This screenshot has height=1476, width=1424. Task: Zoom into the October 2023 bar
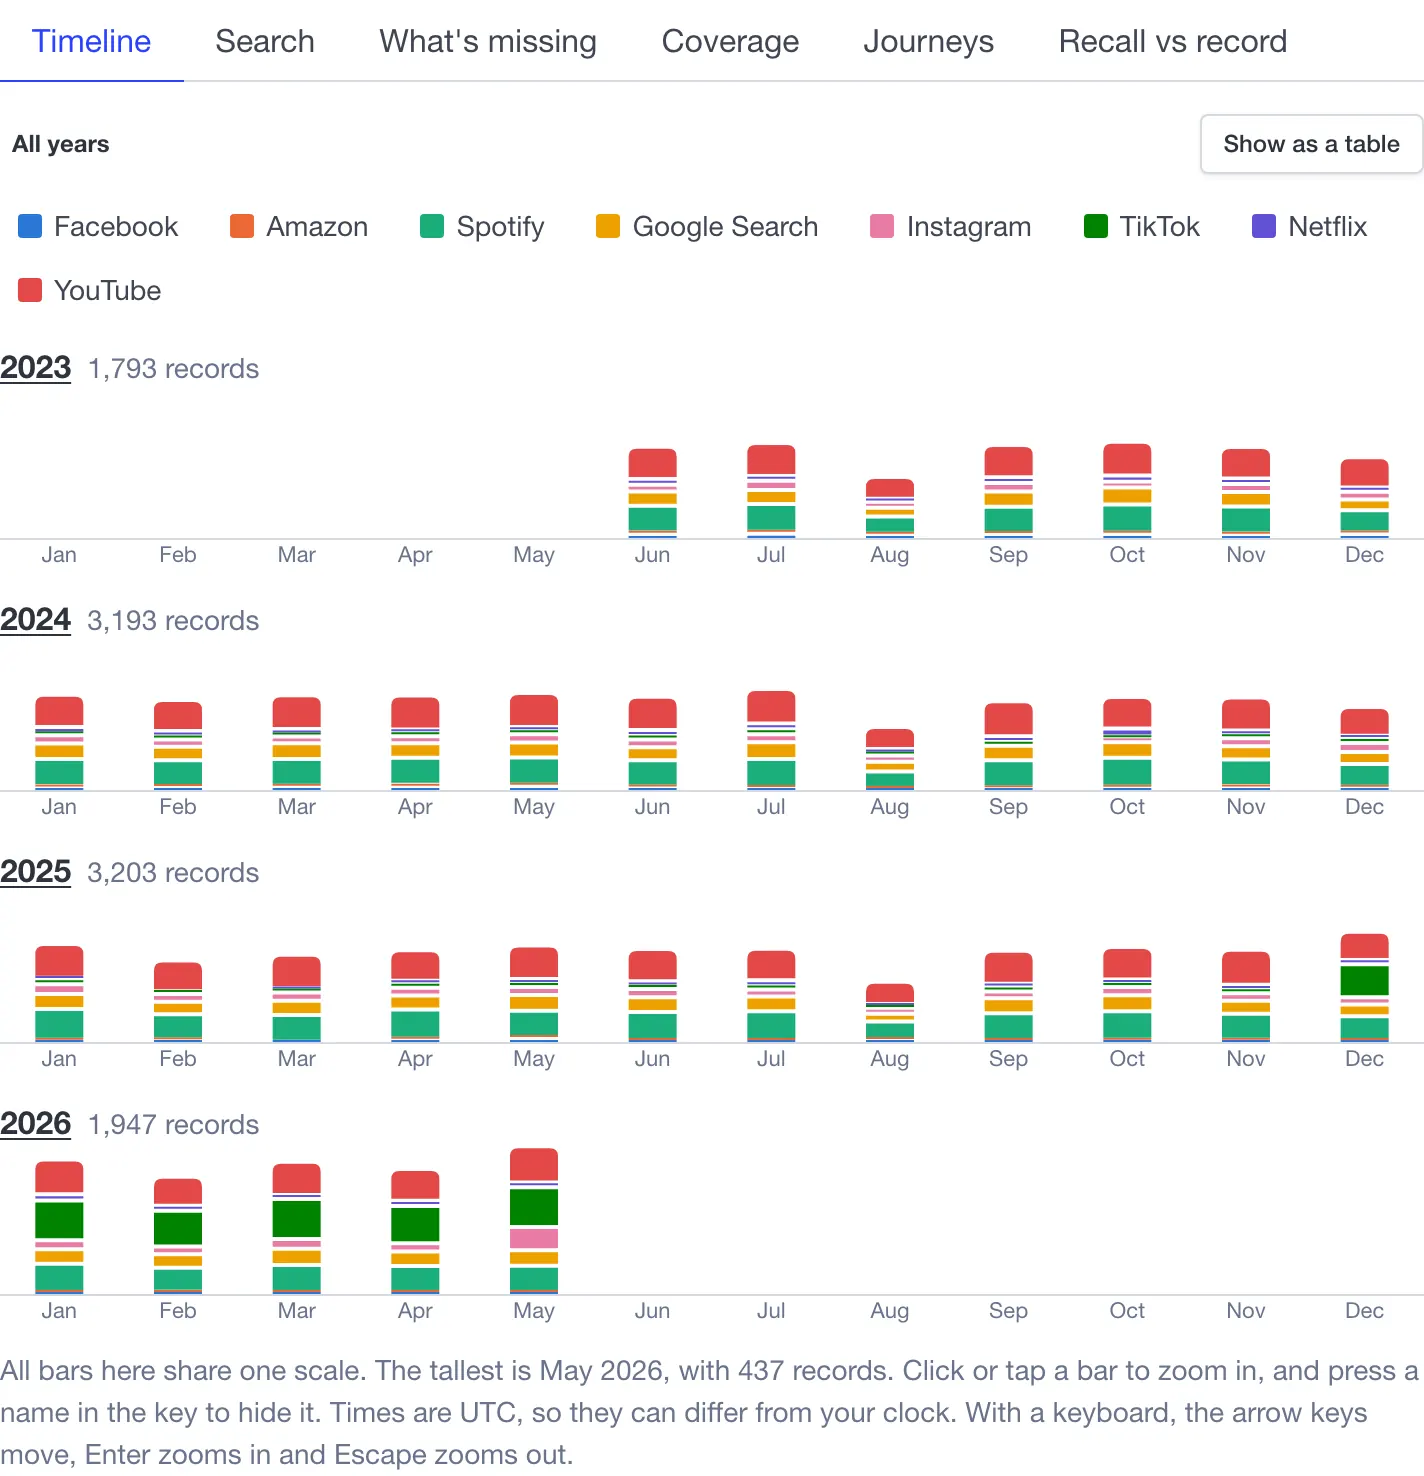pyautogui.click(x=1127, y=491)
